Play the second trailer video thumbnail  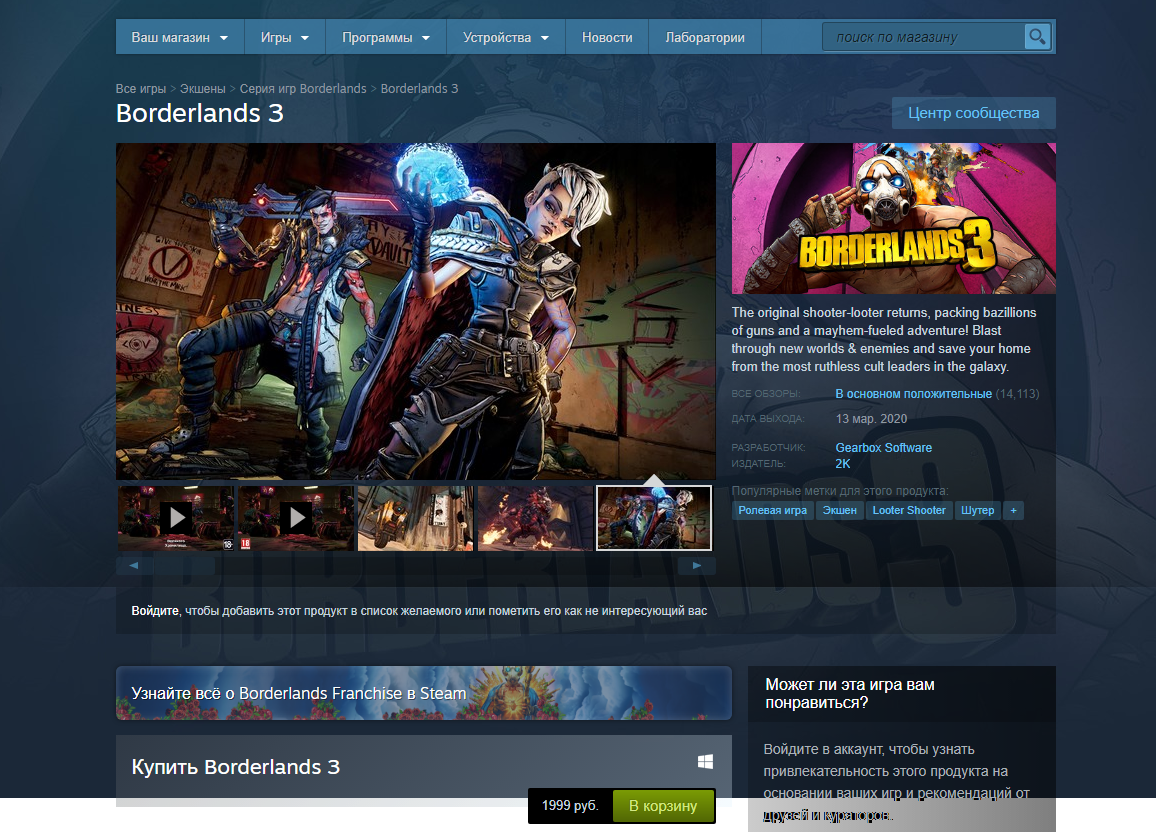[x=296, y=517]
